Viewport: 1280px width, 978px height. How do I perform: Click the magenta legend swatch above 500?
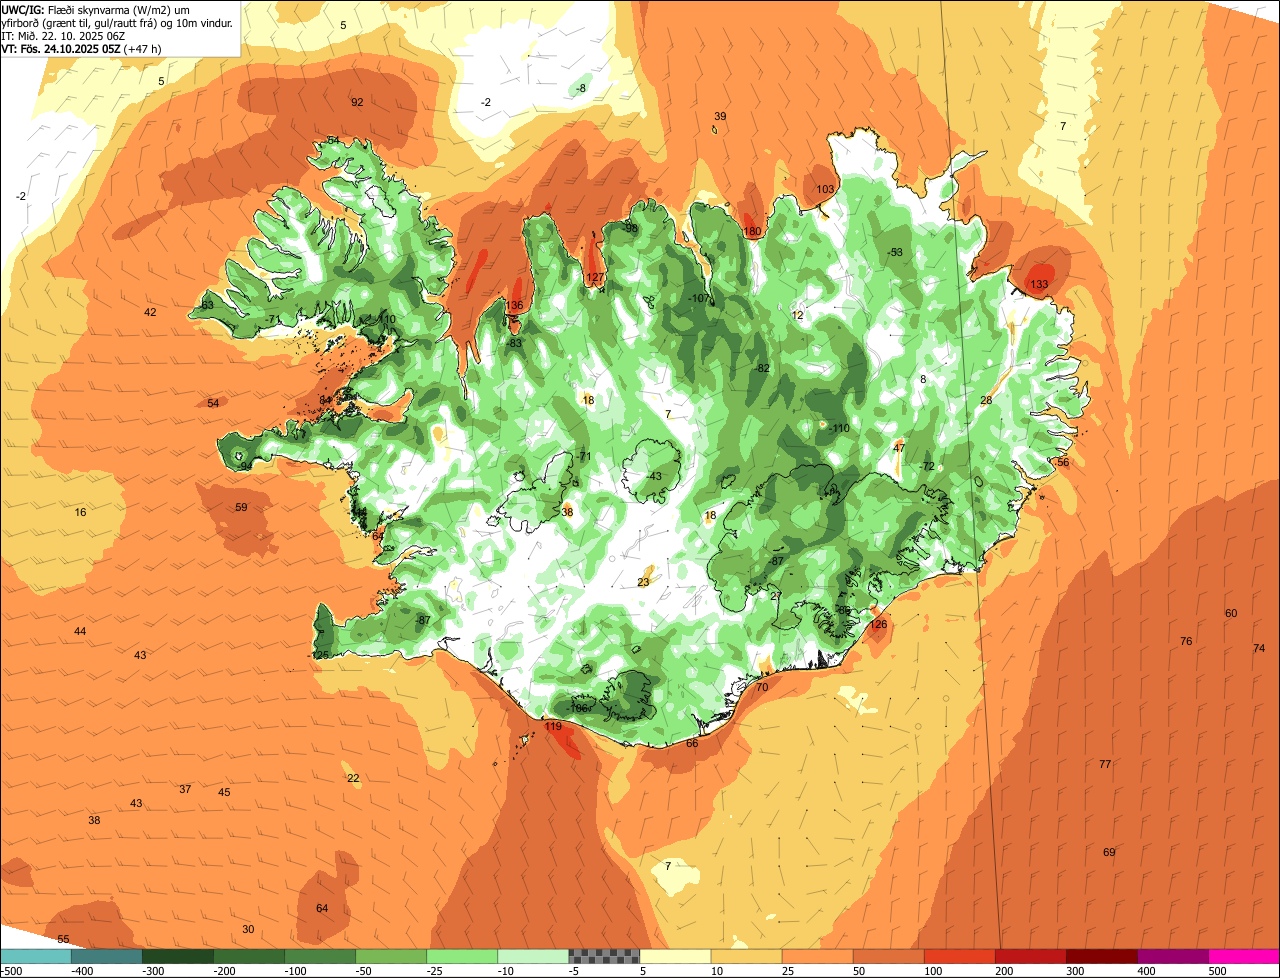coord(1244,956)
